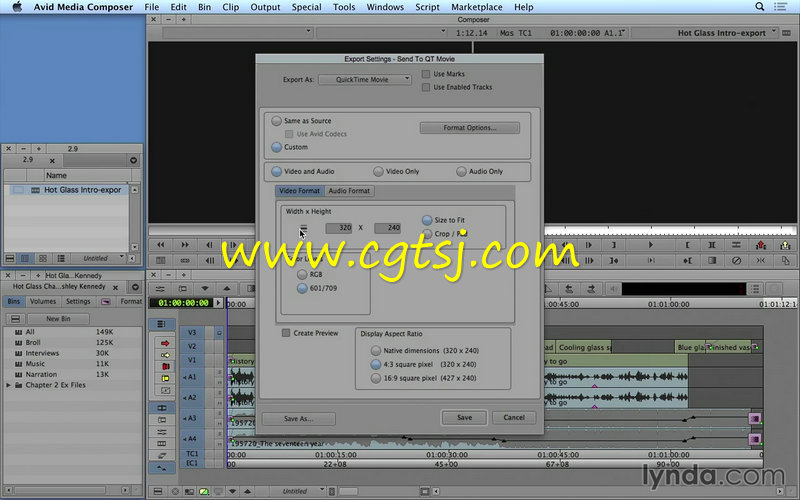This screenshot has height=500, width=800.
Task: Click the Save button in Export Settings
Action: point(464,418)
